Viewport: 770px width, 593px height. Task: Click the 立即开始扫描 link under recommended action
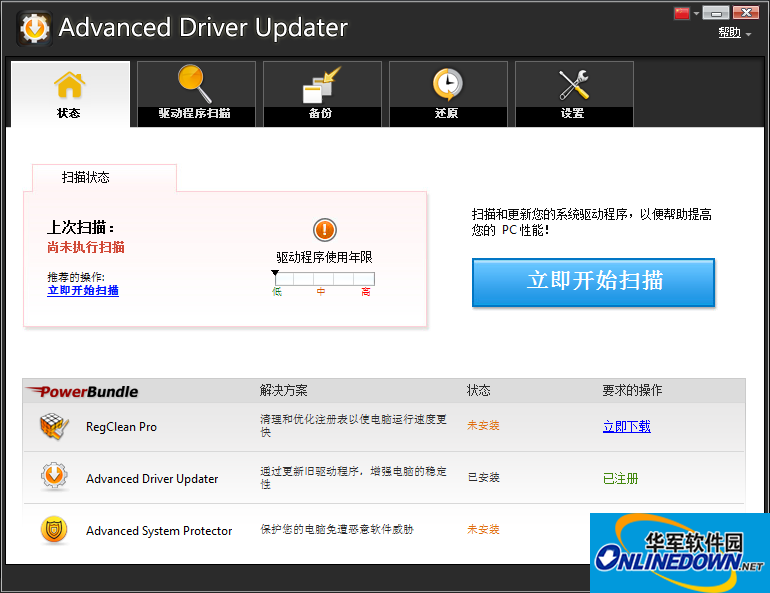pos(83,291)
